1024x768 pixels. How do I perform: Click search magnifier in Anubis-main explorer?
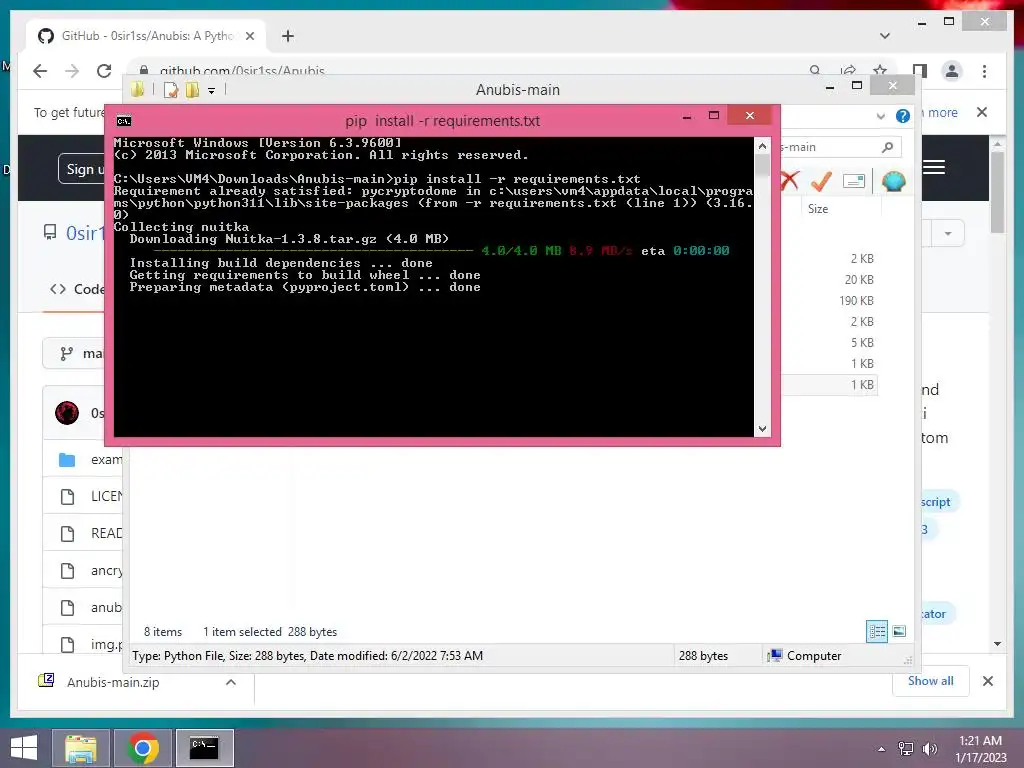tap(887, 148)
